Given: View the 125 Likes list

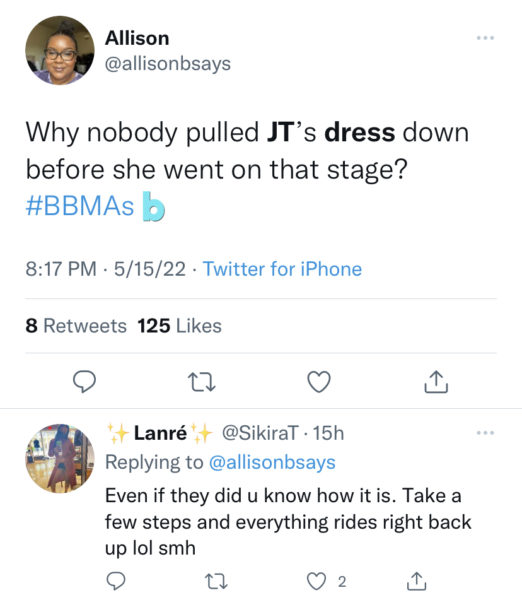Looking at the screenshot, I should [x=179, y=326].
